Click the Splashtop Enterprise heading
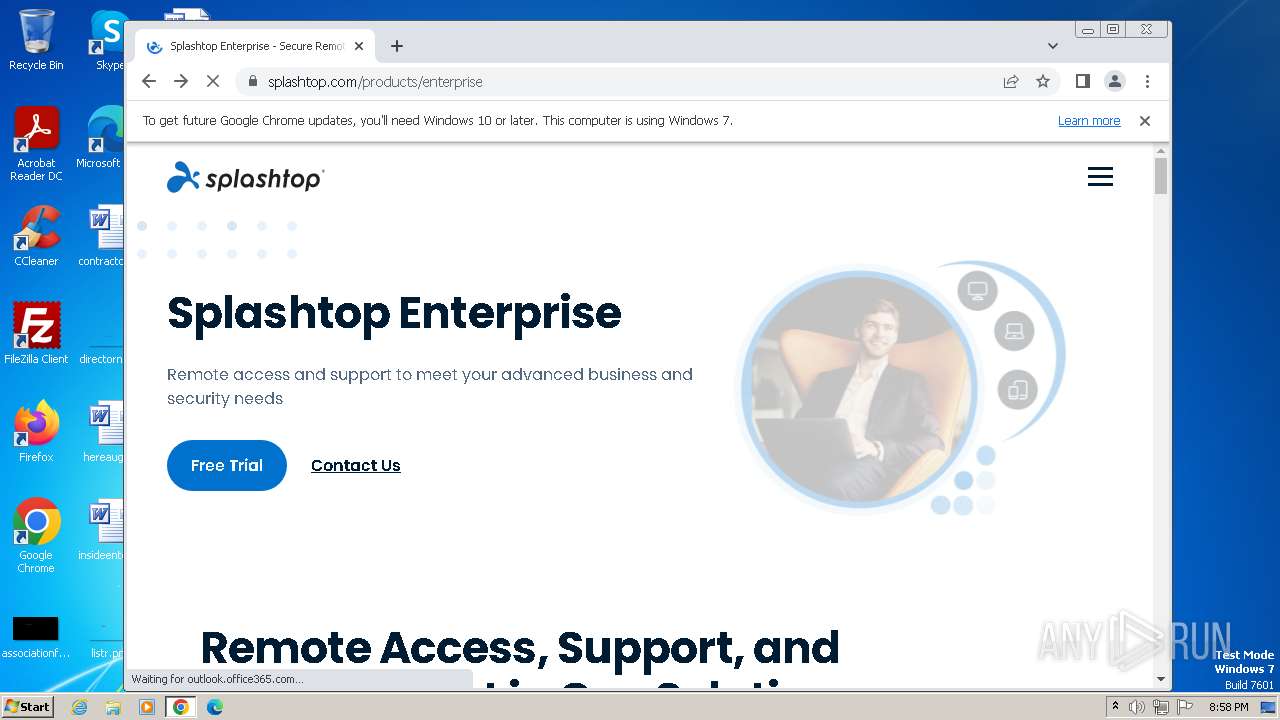This screenshot has height=720, width=1280. tap(394, 313)
